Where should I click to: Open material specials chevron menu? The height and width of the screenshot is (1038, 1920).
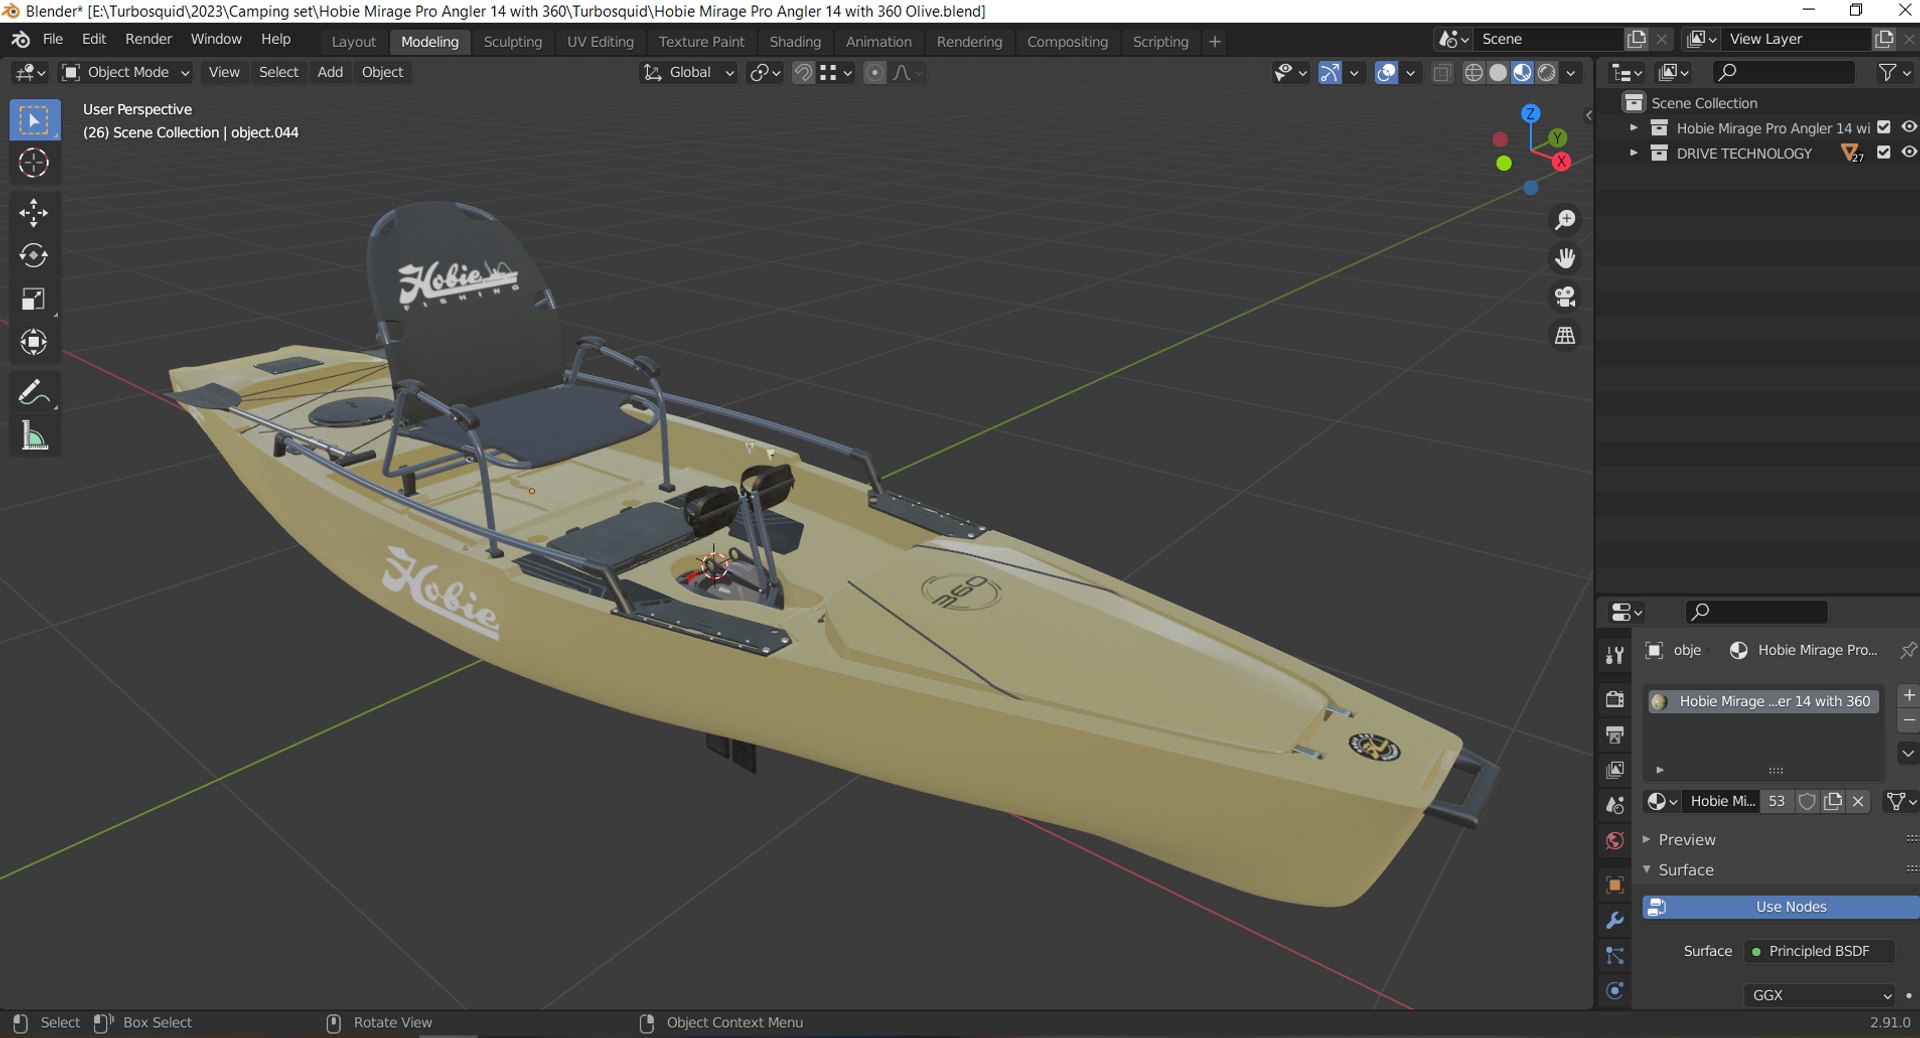1908,753
